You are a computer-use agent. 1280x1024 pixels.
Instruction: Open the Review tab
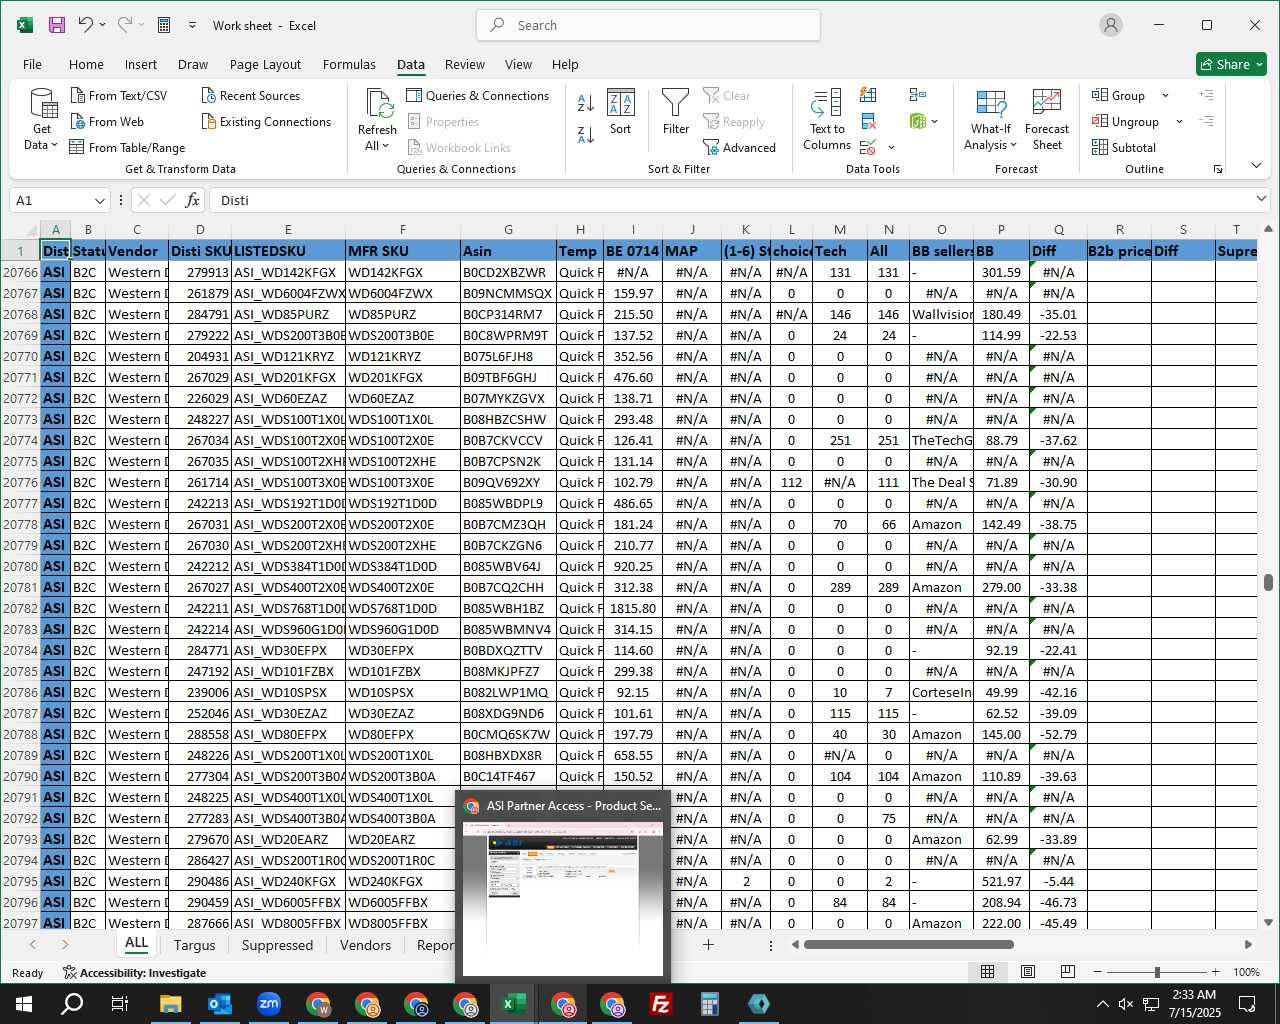(x=465, y=64)
